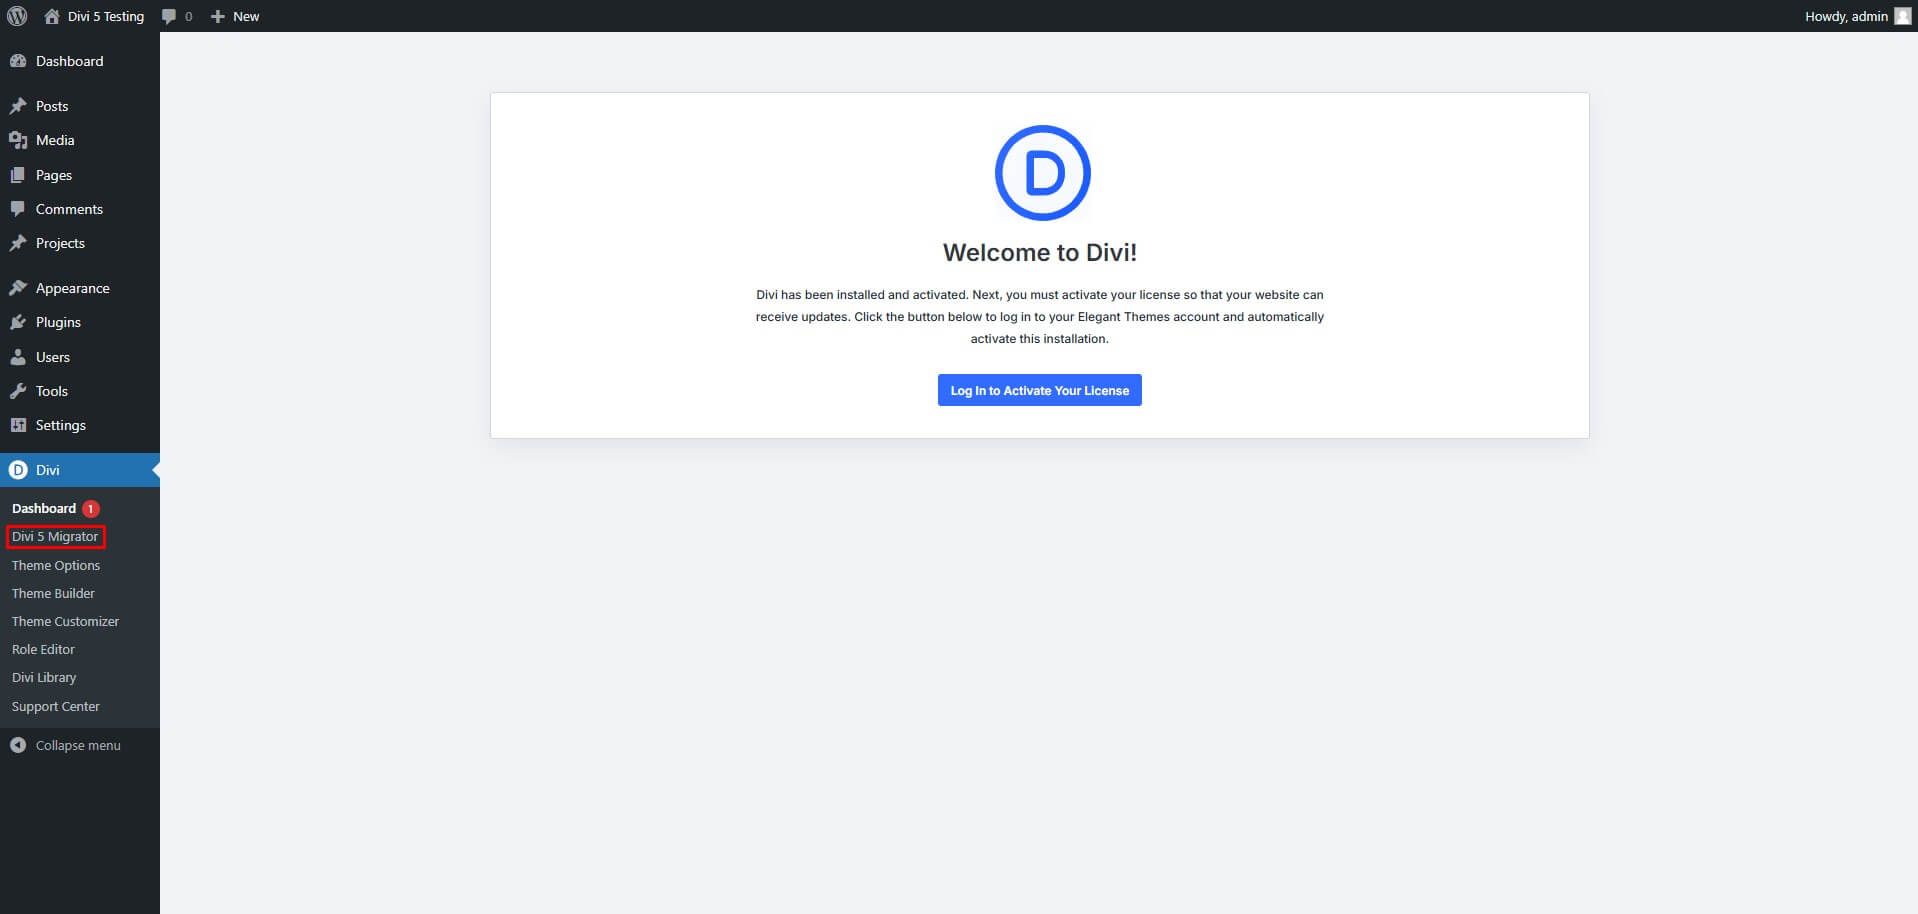The height and width of the screenshot is (914, 1918).
Task: Open Role Editor submenu item
Action: pos(43,649)
